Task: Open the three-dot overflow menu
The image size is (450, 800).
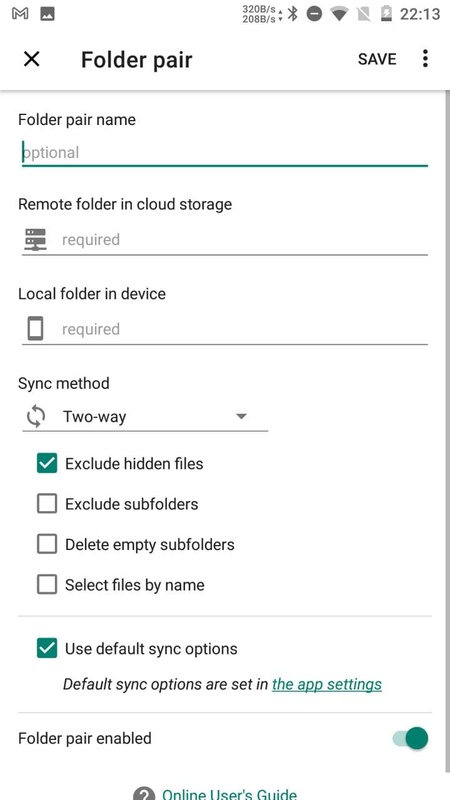Action: [x=425, y=59]
